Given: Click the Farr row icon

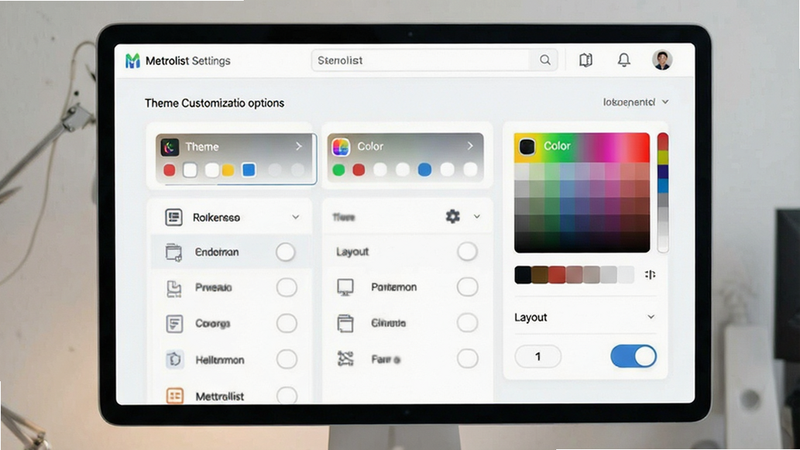Looking at the screenshot, I should click(345, 359).
